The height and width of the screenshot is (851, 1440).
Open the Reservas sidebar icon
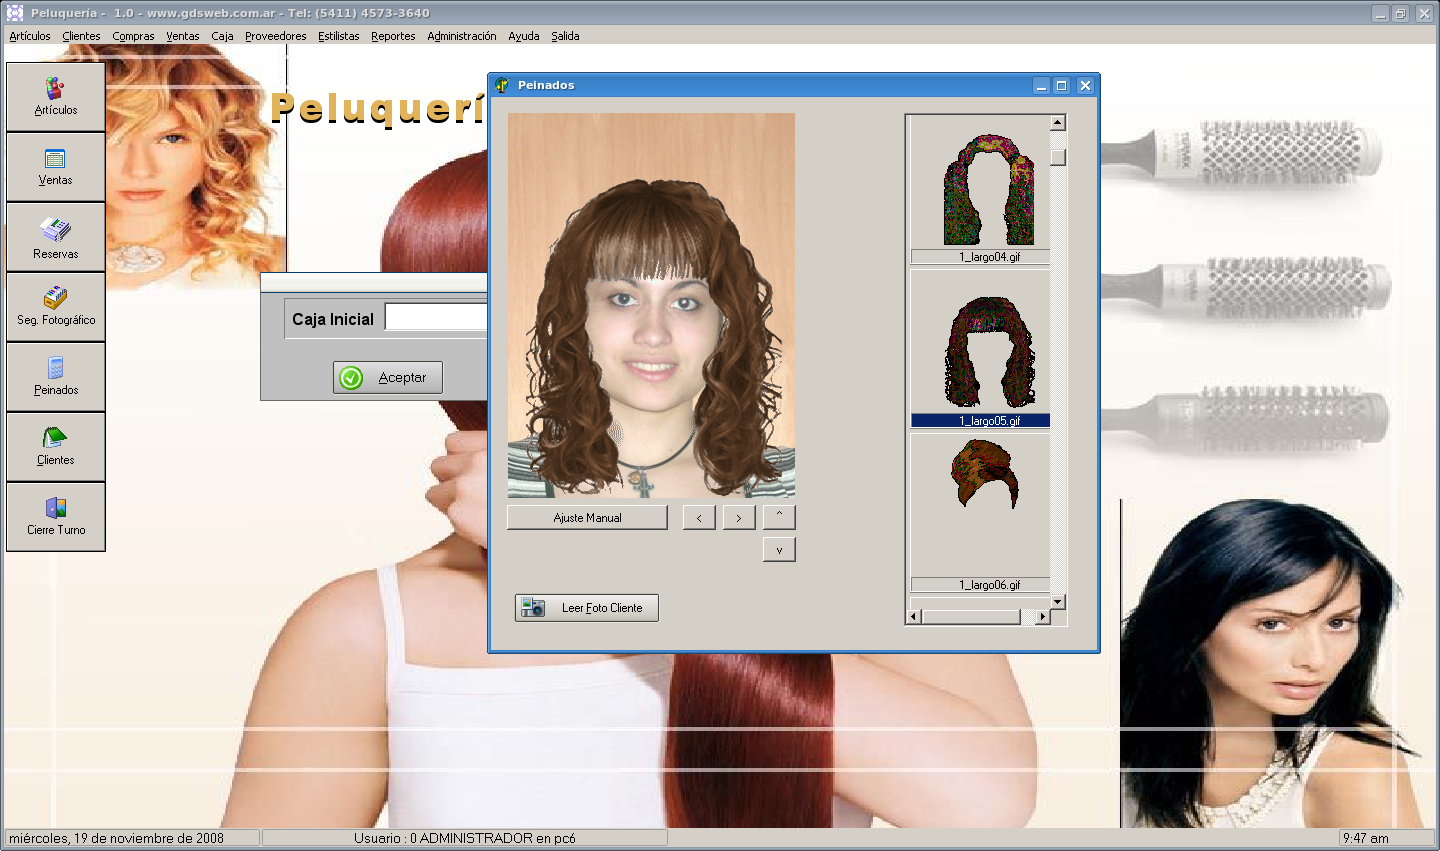tap(55, 237)
